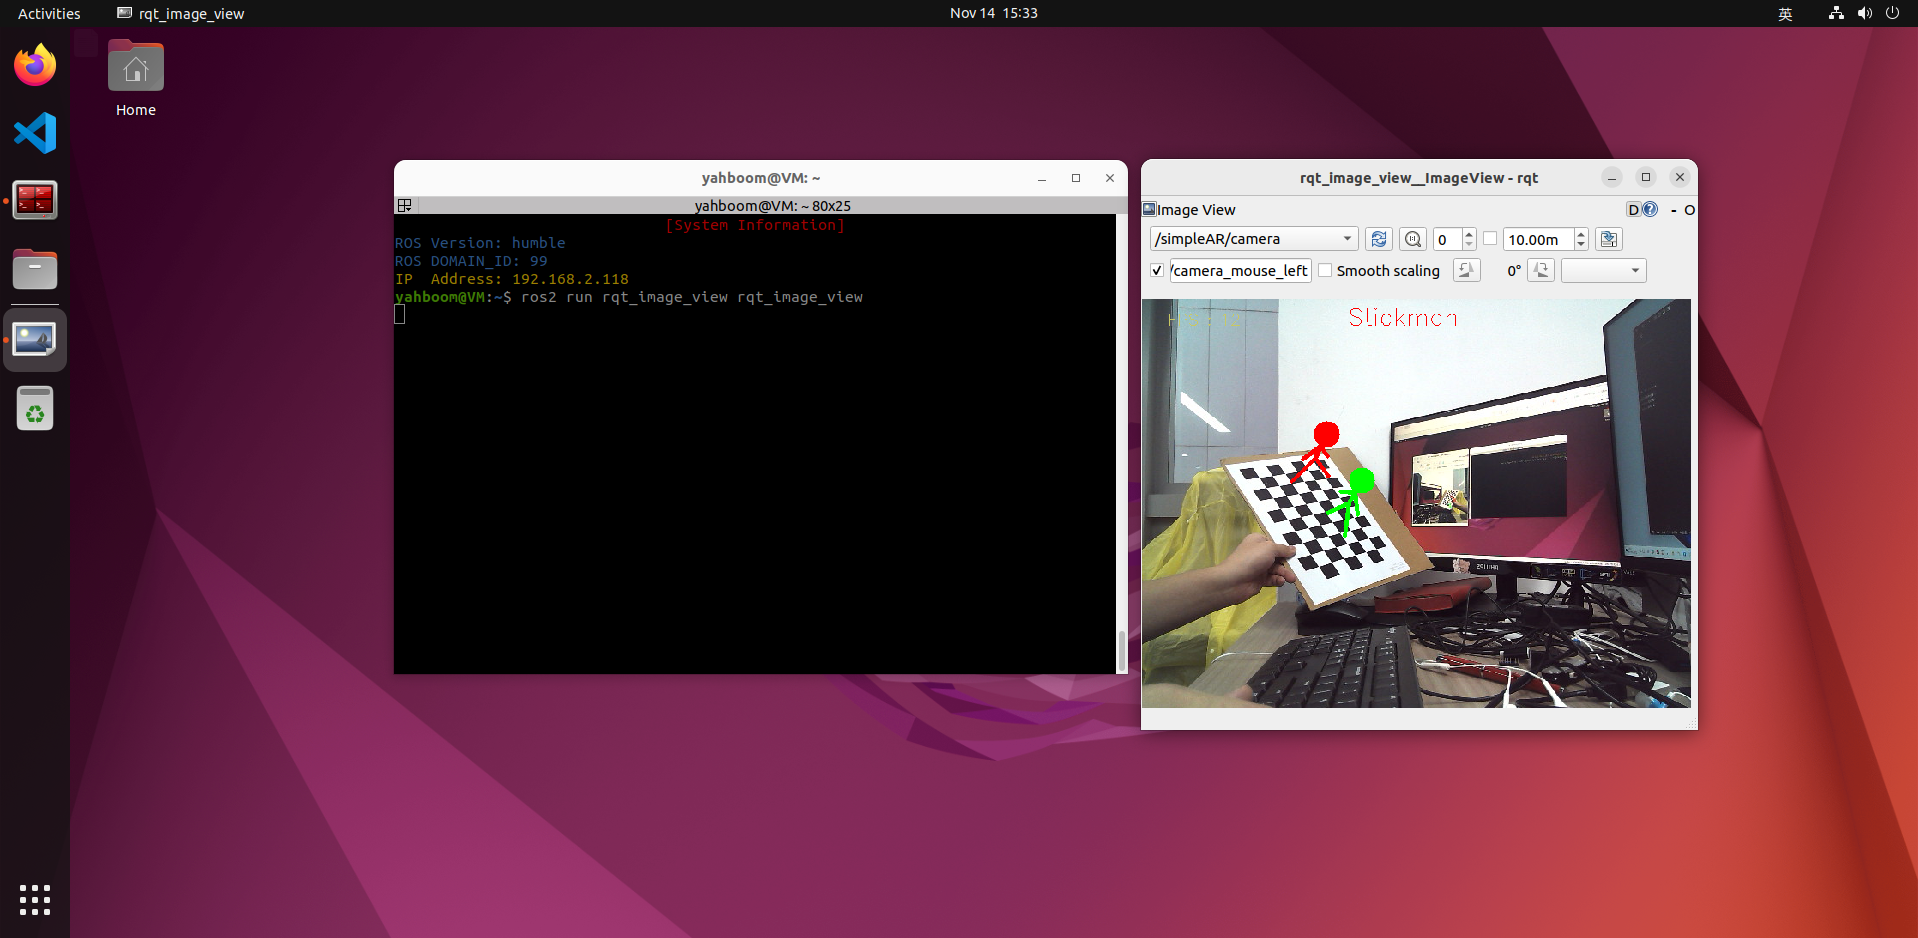Save the image using the save icon

tap(1609, 239)
